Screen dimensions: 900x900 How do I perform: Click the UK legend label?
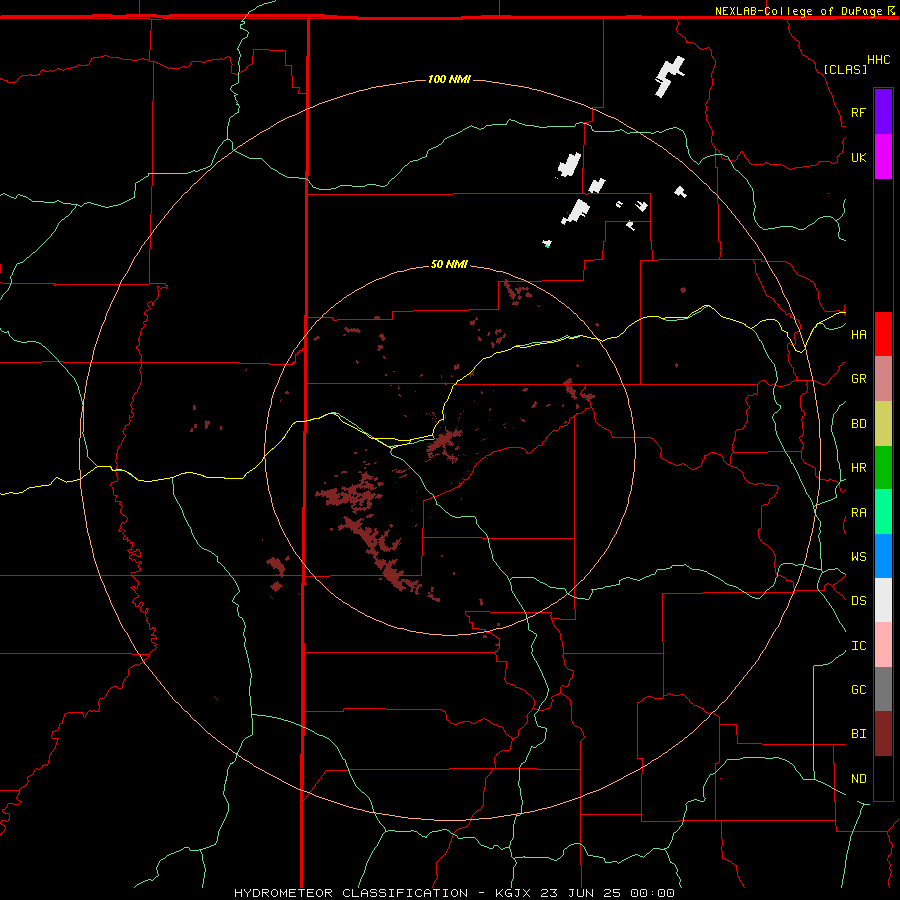[858, 157]
